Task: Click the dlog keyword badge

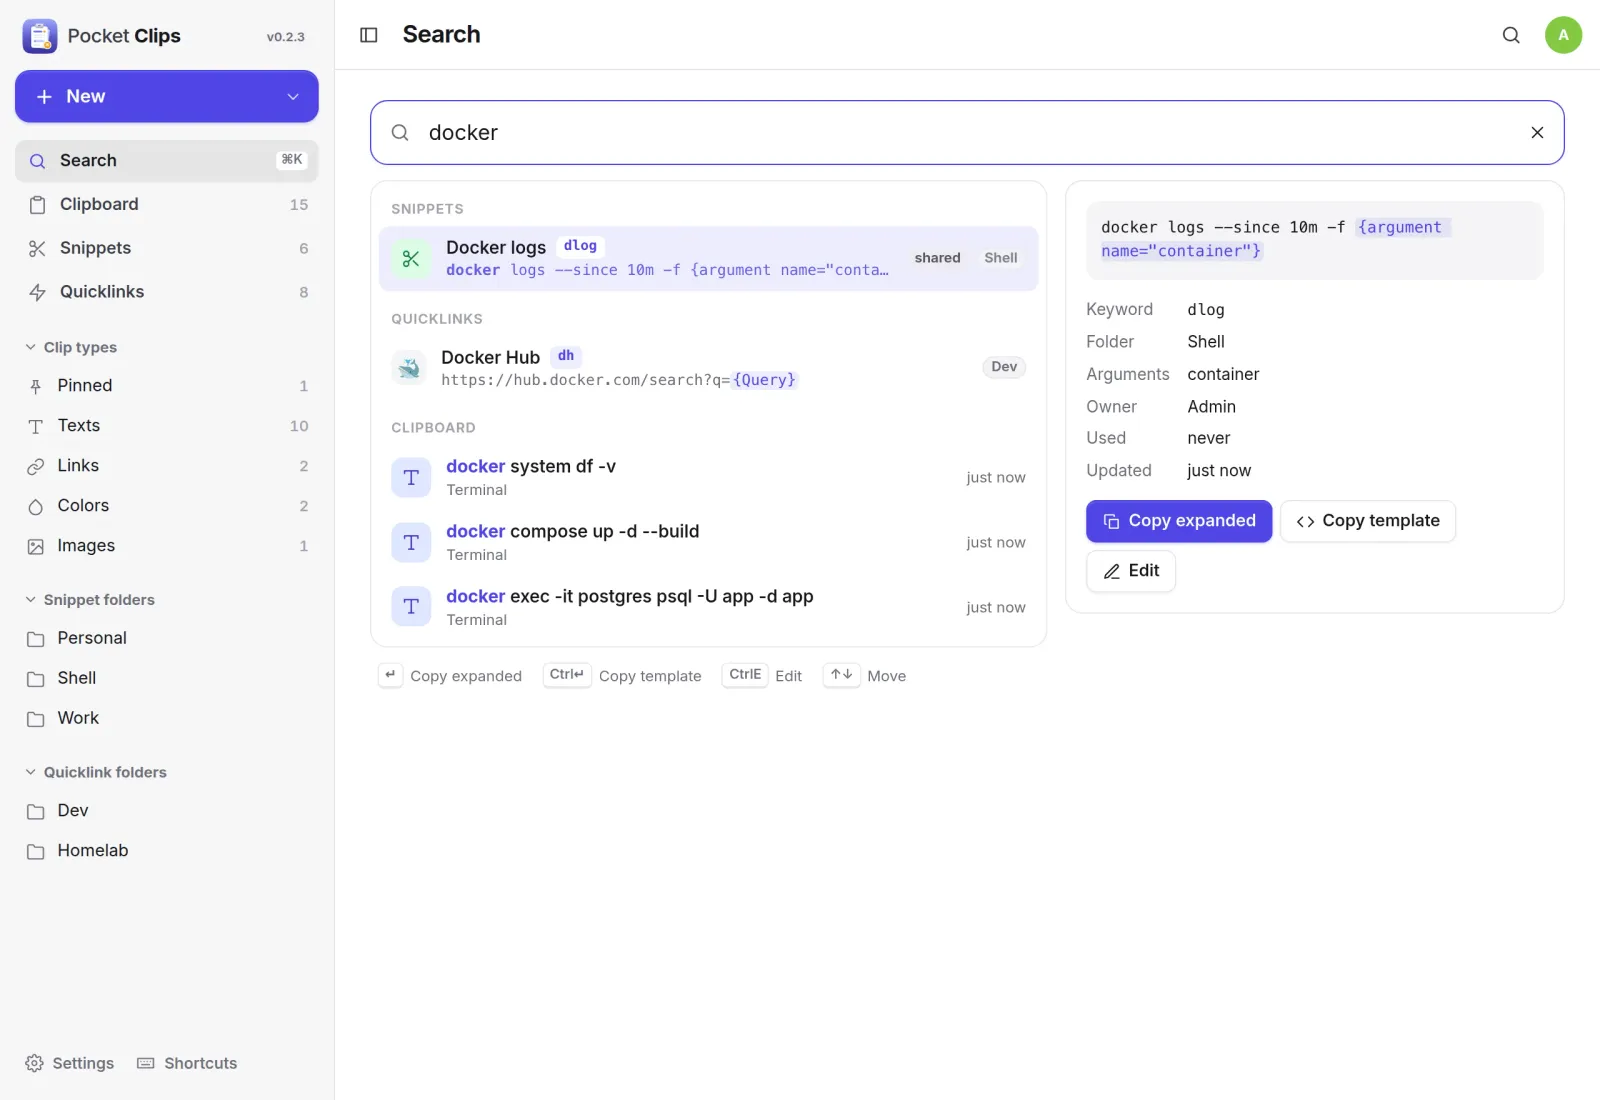Action: coord(580,246)
